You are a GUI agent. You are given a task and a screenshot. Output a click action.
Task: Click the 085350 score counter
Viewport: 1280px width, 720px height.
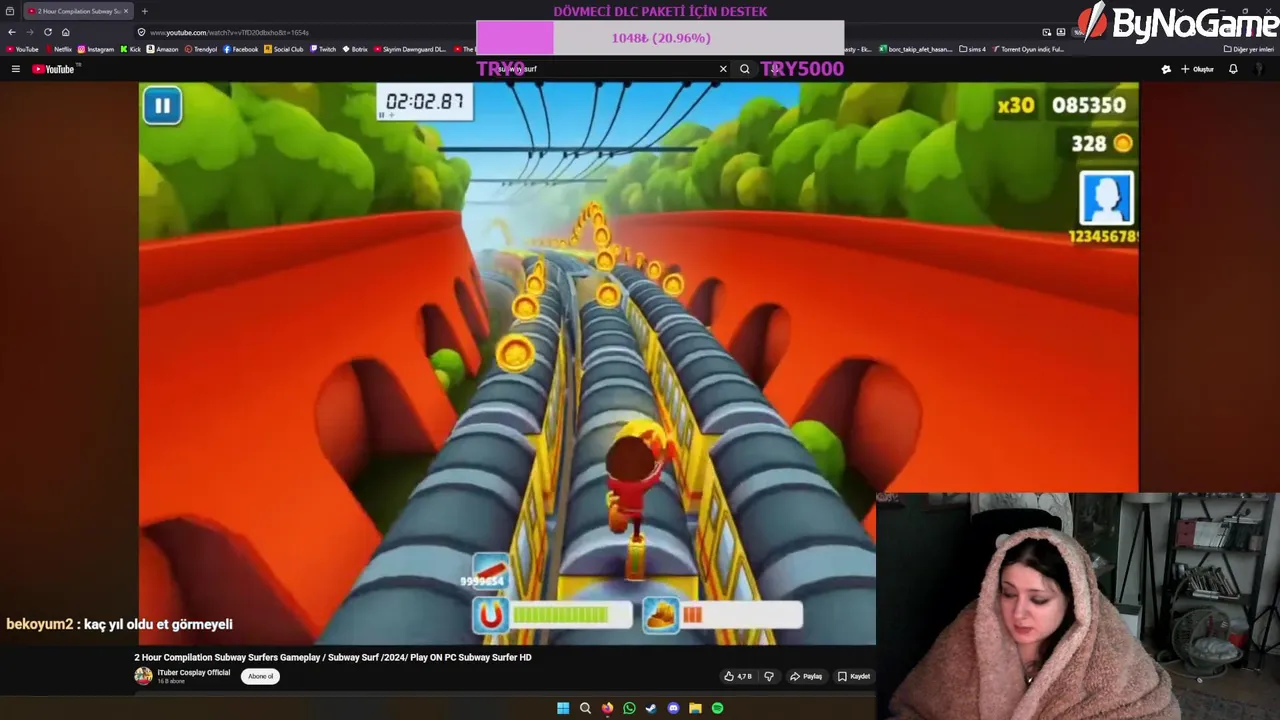[x=1089, y=105]
